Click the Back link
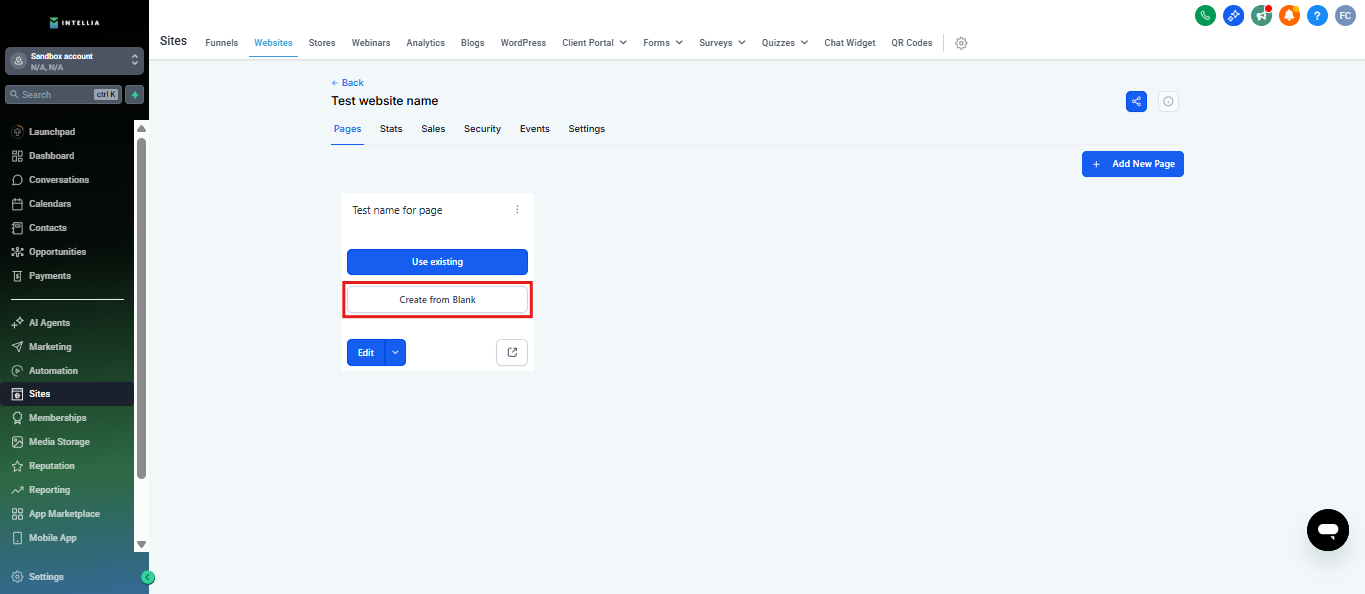The image size is (1365, 594). [348, 83]
